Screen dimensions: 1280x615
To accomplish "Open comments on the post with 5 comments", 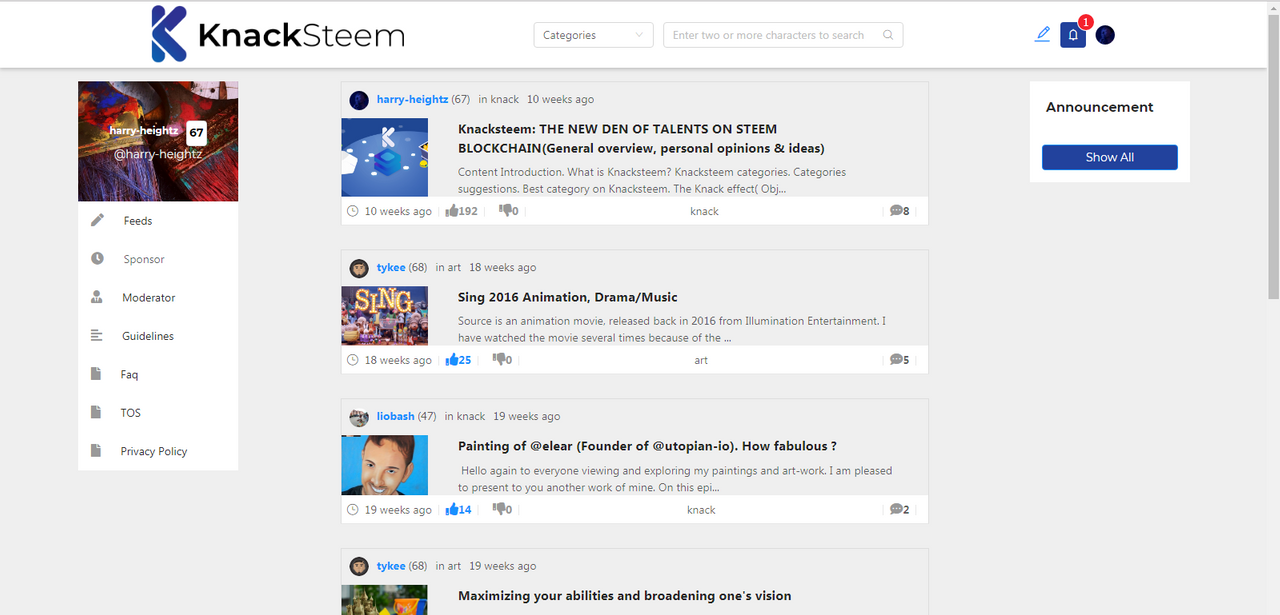I will (x=899, y=360).
